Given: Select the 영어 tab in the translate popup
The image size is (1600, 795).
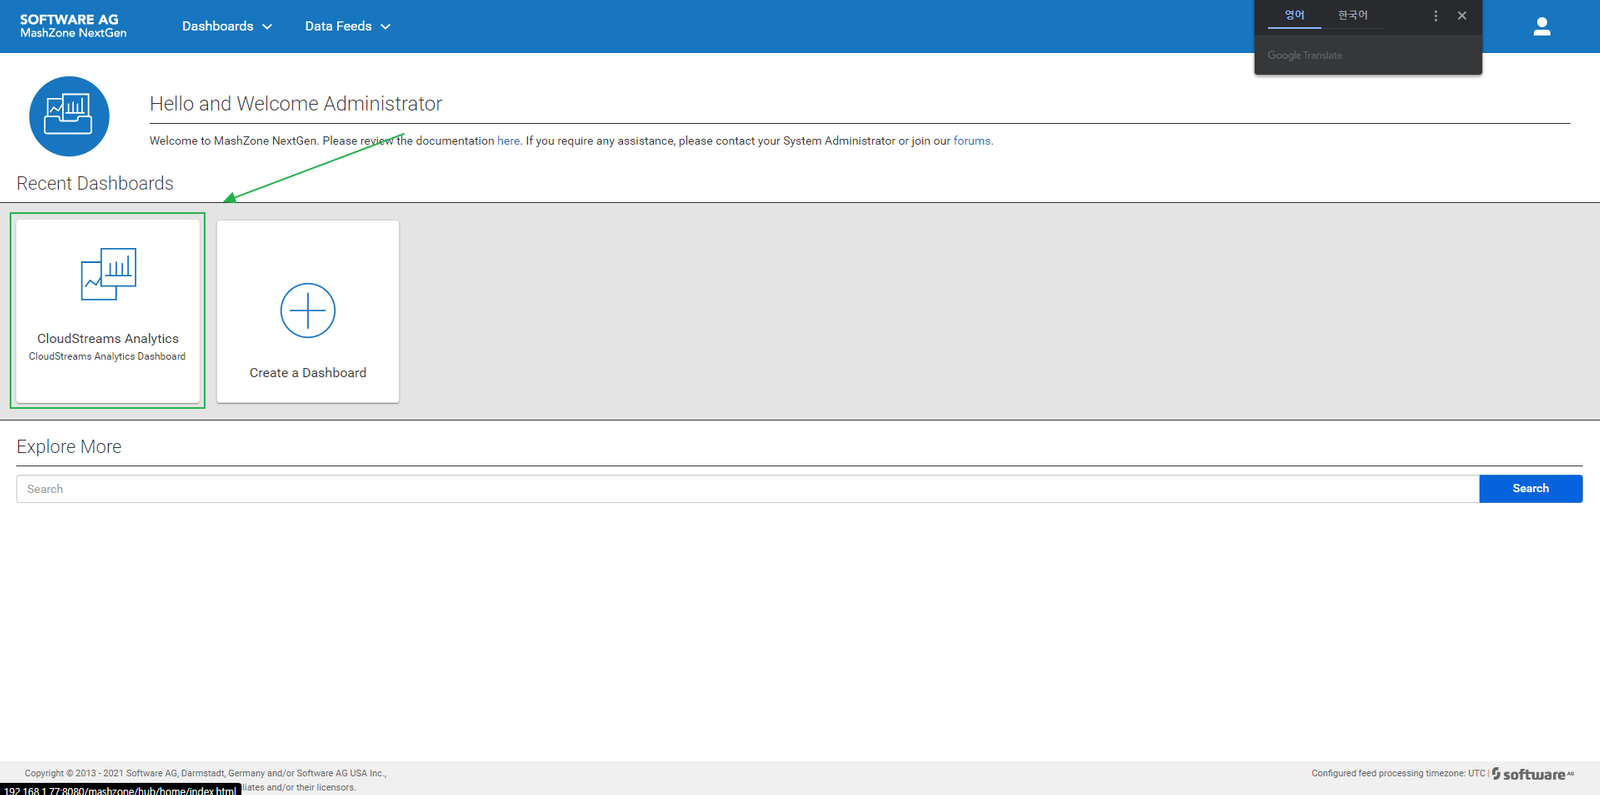Looking at the screenshot, I should (1294, 16).
